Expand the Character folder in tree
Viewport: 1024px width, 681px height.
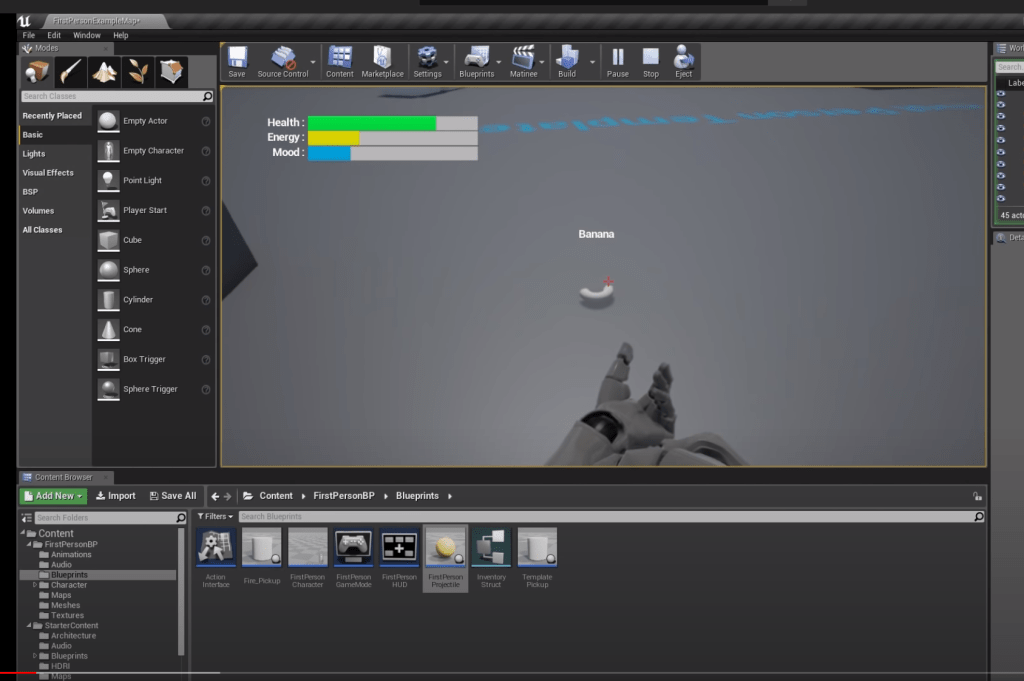click(x=35, y=585)
